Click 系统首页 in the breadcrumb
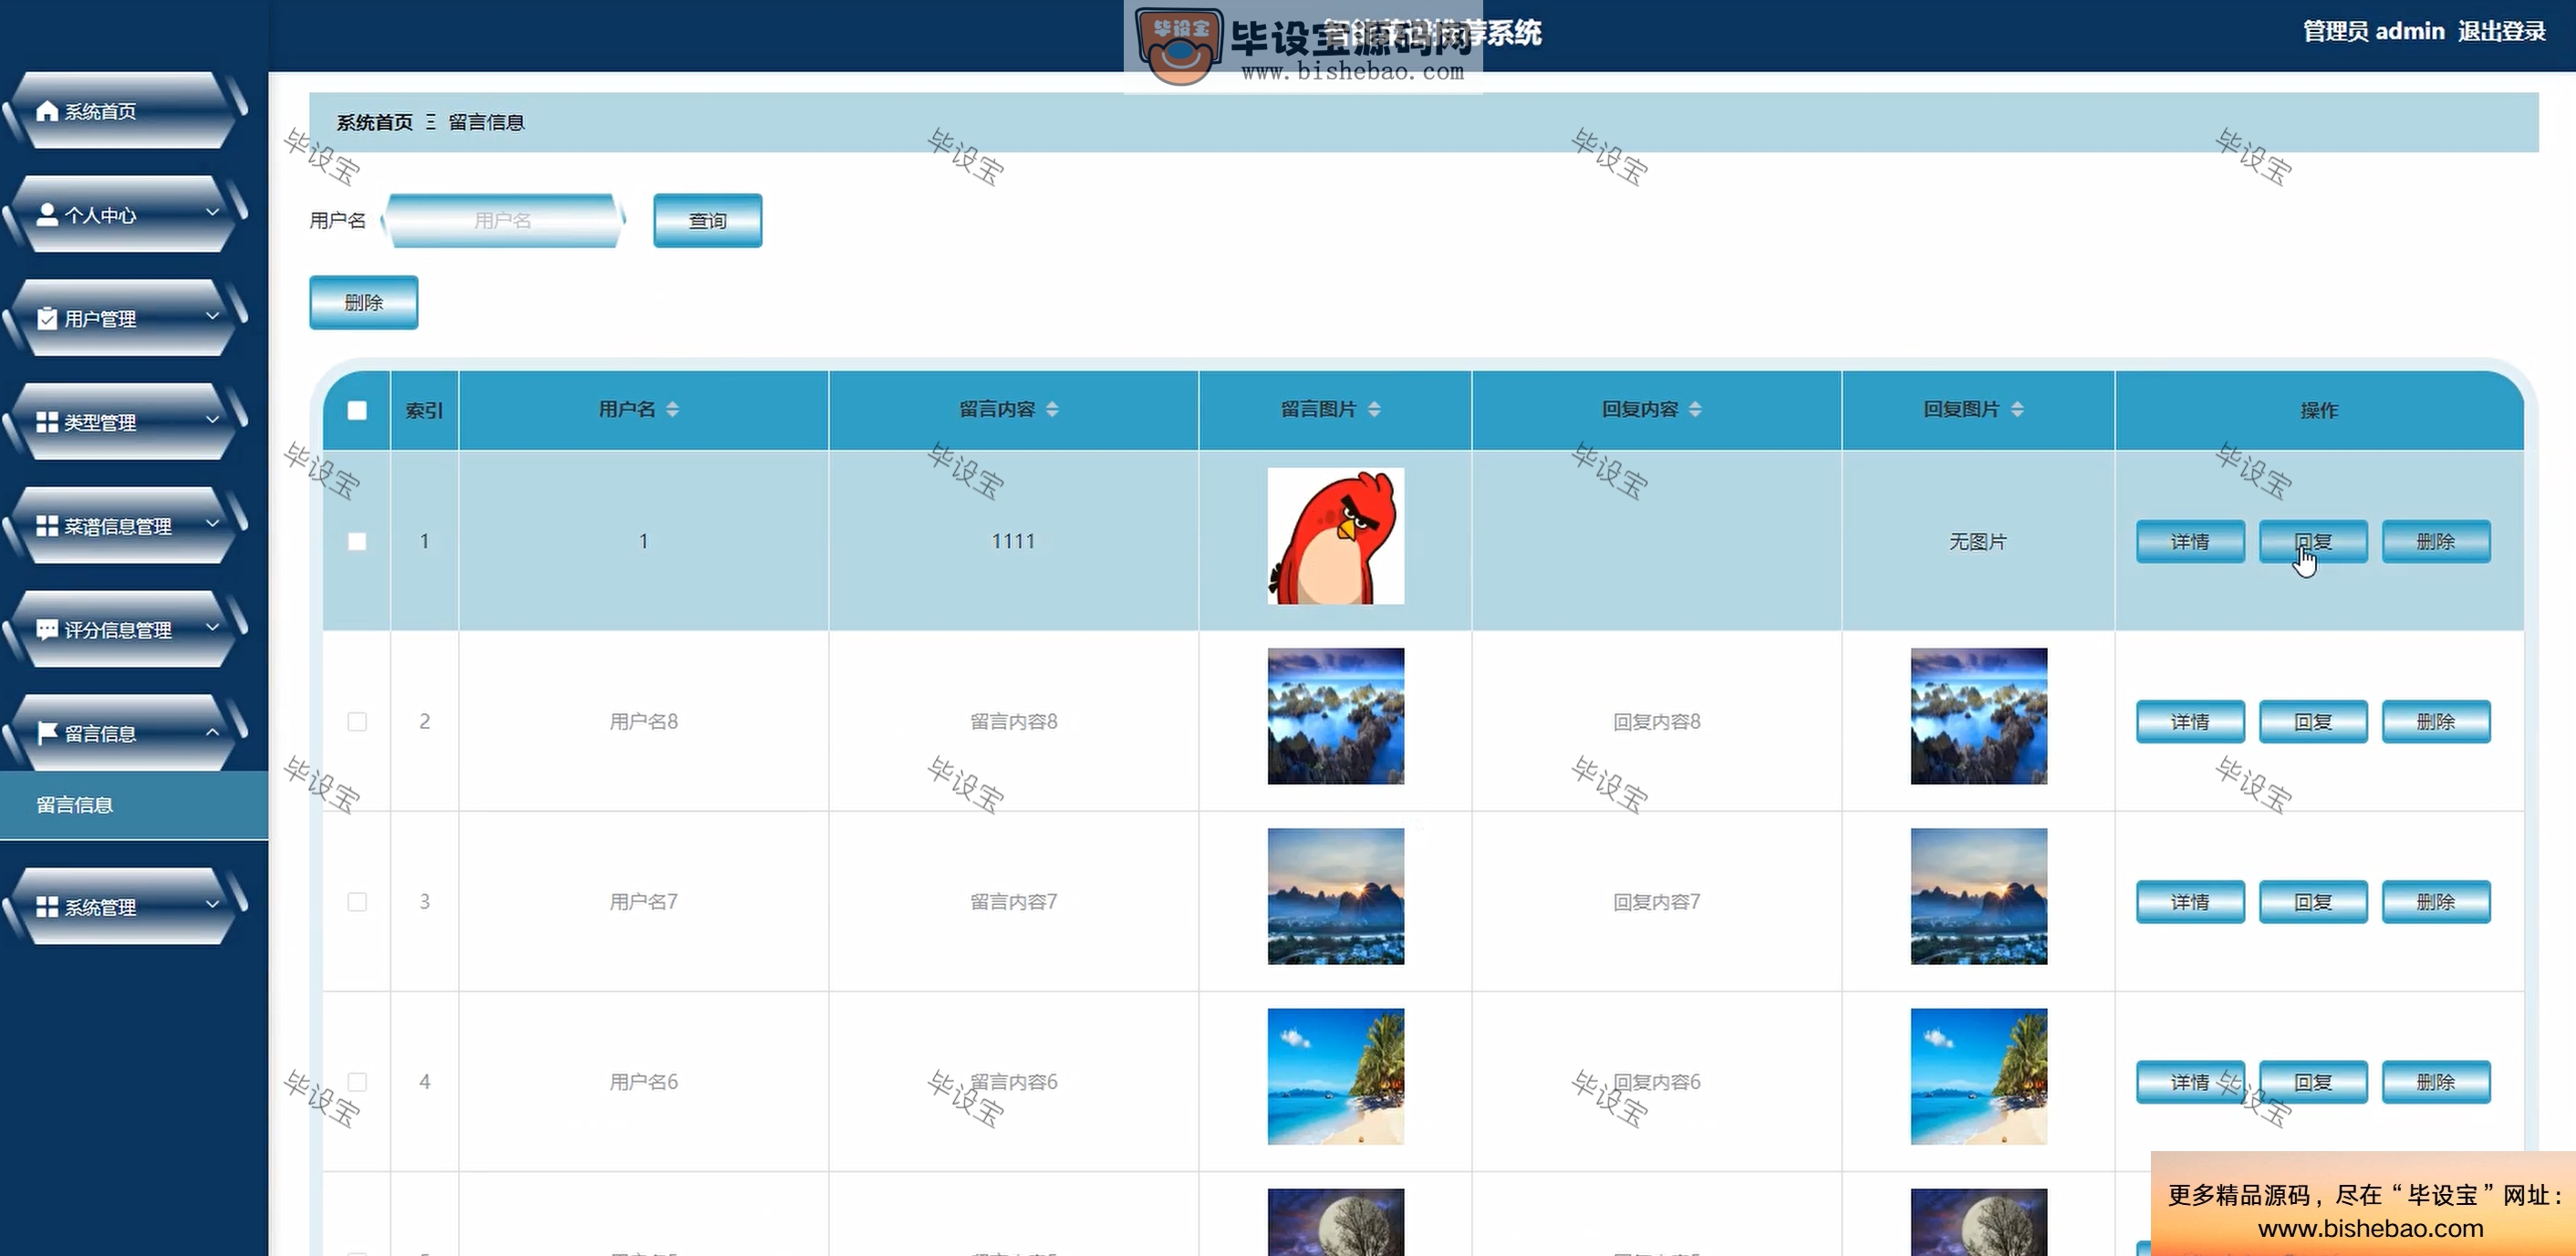This screenshot has width=2576, height=1256. [x=374, y=122]
